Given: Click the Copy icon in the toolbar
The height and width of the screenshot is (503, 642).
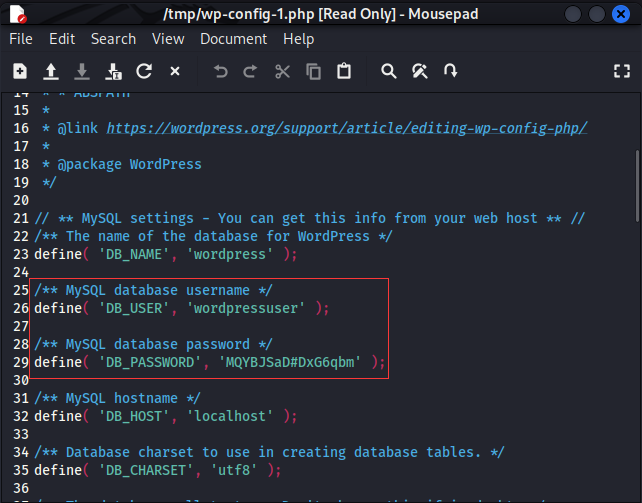Looking at the screenshot, I should [x=313, y=71].
